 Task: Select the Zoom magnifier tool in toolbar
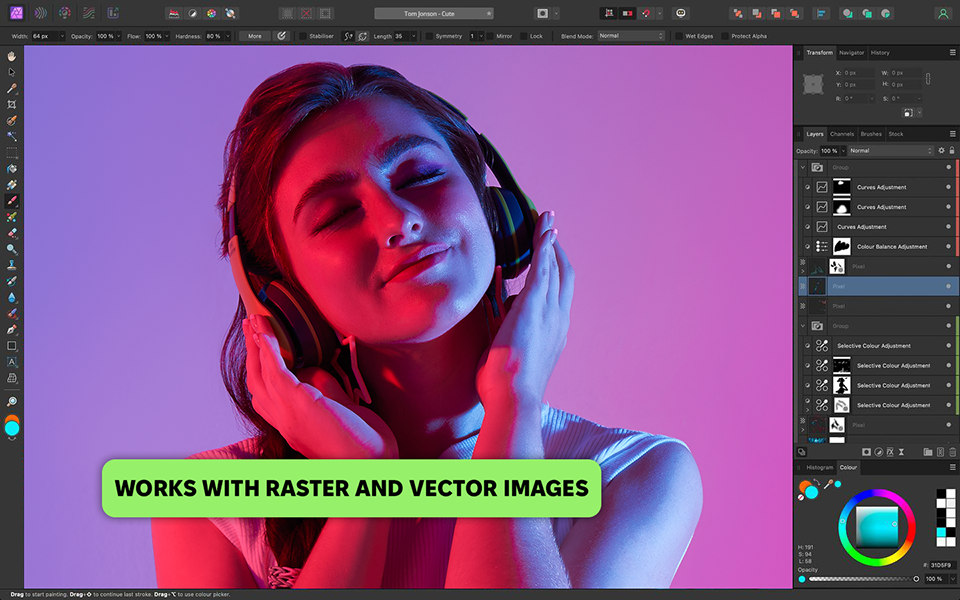coord(12,401)
